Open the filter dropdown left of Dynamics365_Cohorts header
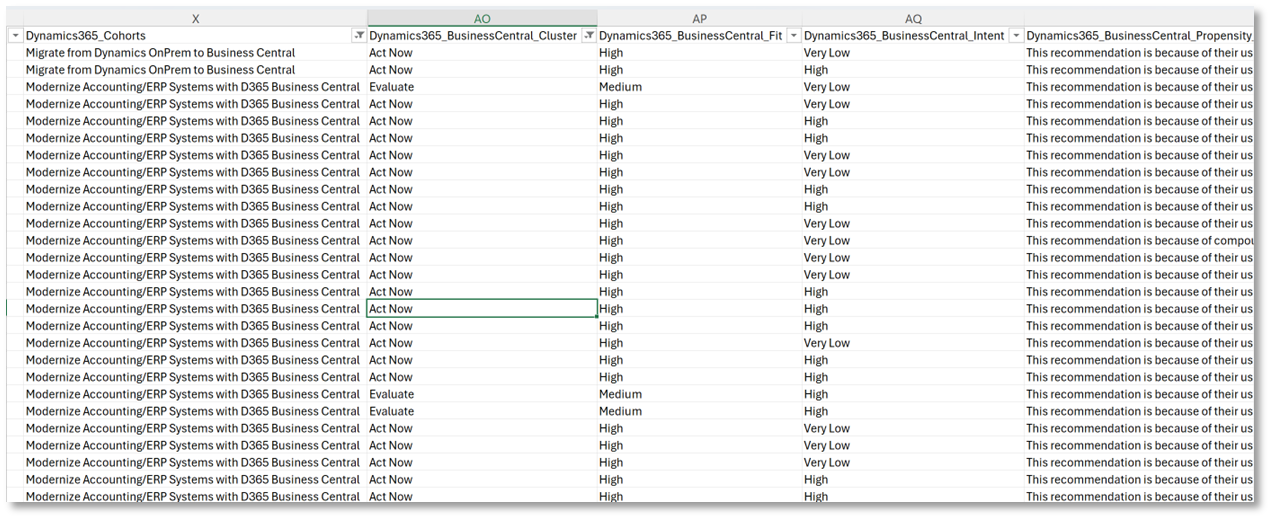Image resolution: width=1271 pixels, height=519 pixels. (15, 36)
